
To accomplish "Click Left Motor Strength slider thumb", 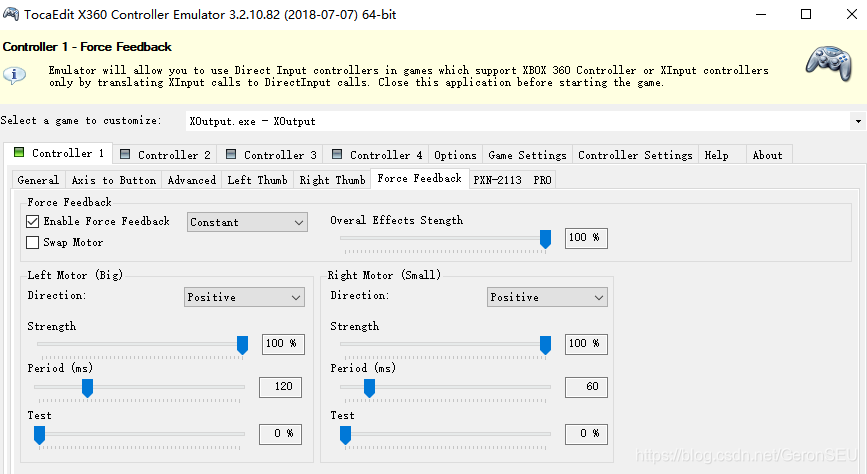I will pos(242,345).
